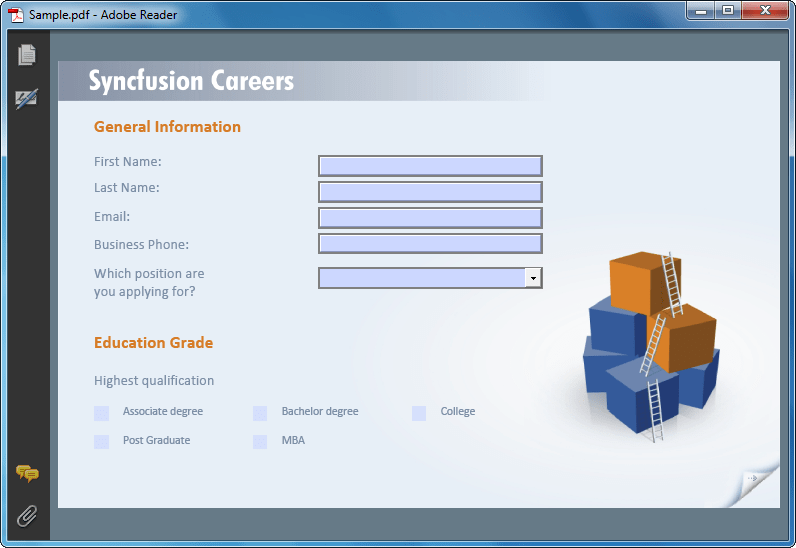Click the College label text
796x548 pixels.
click(458, 411)
